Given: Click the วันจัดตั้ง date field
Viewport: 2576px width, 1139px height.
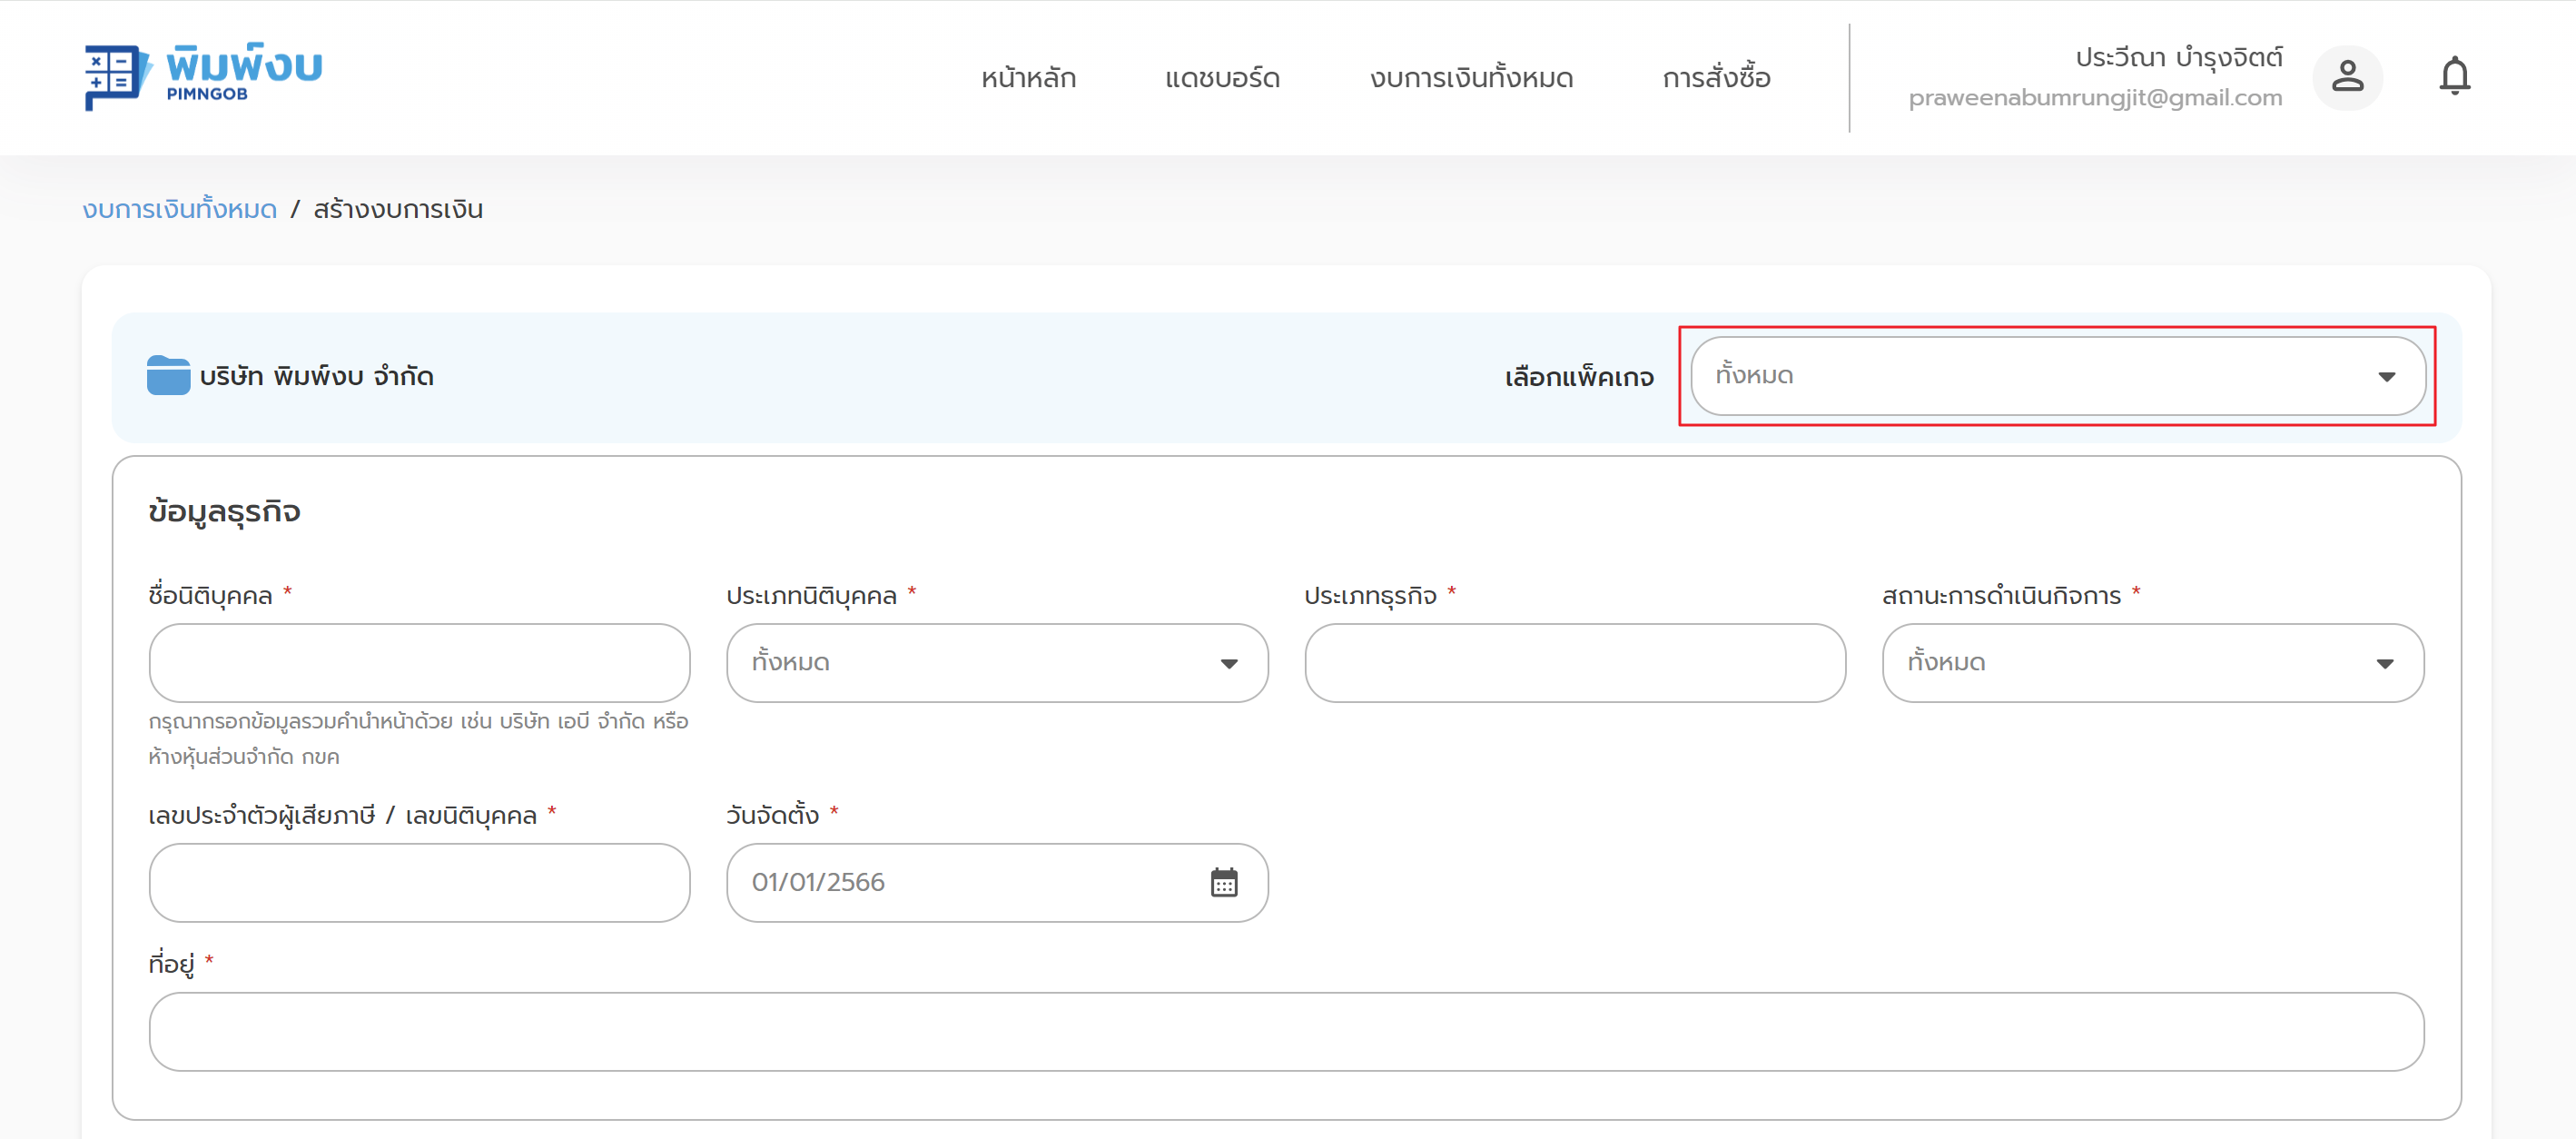Looking at the screenshot, I should click(960, 882).
